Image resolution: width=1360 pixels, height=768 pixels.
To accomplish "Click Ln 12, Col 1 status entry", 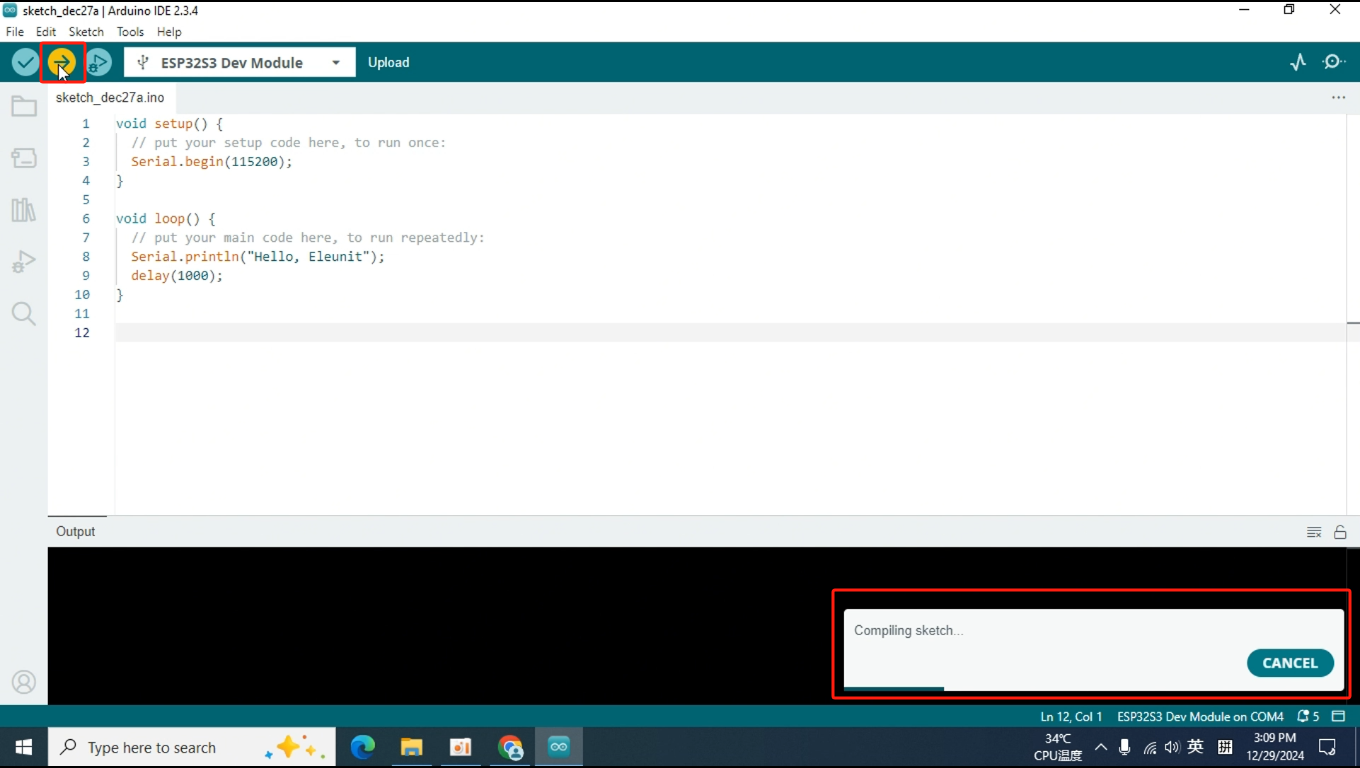I will 1071,716.
